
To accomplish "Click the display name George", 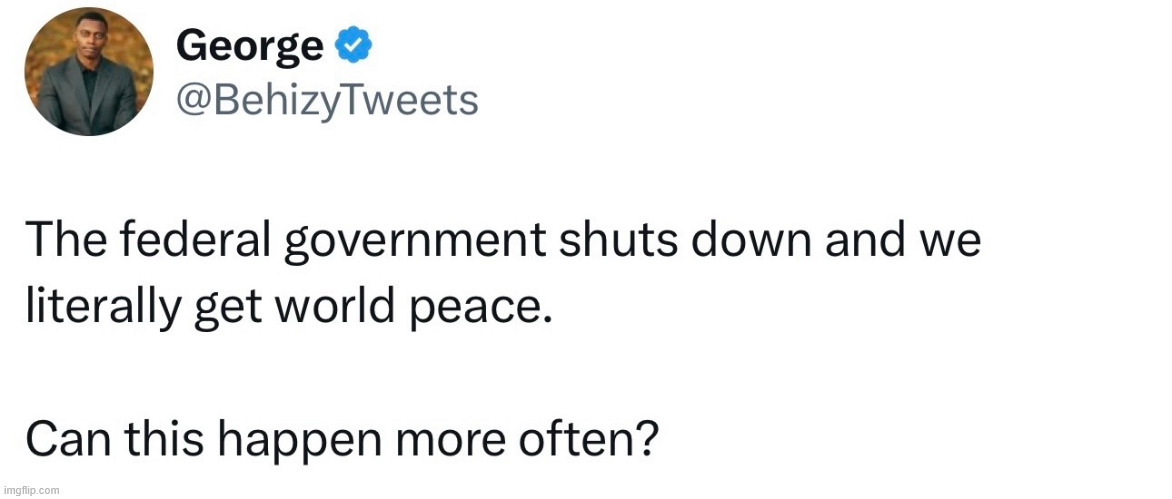I will click(x=250, y=46).
